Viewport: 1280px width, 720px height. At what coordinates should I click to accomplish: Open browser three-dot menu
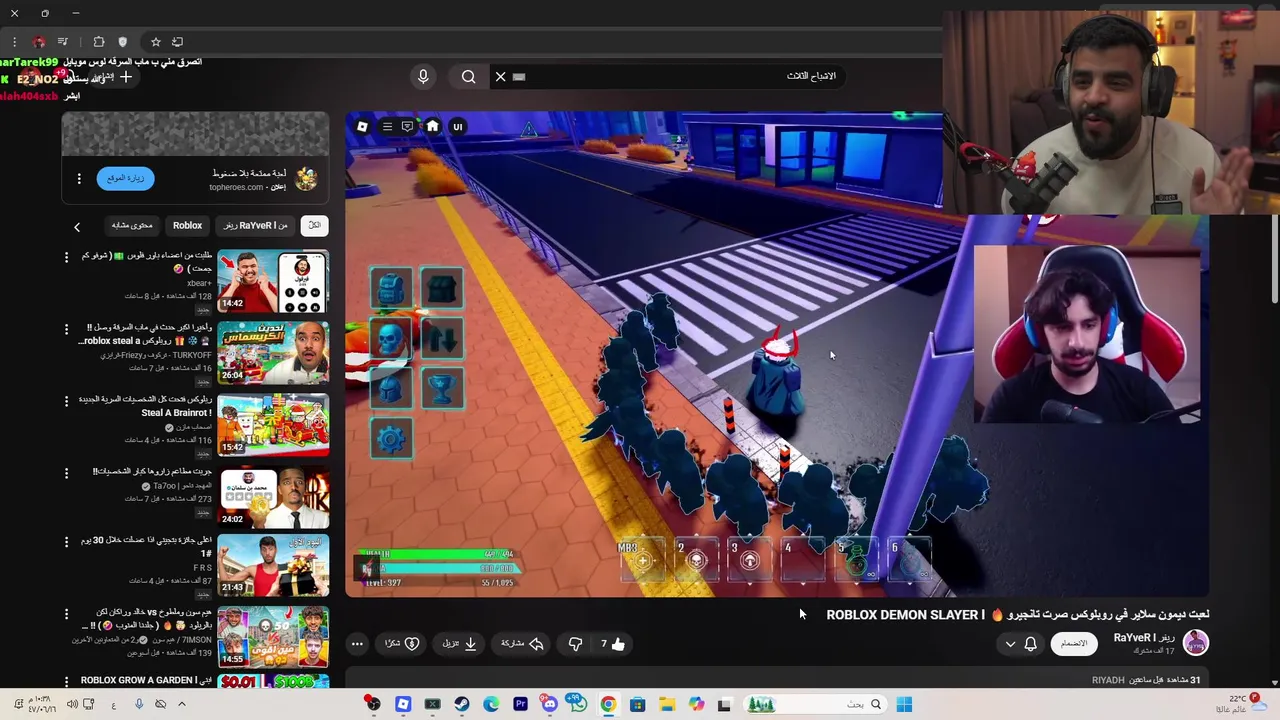(14, 42)
